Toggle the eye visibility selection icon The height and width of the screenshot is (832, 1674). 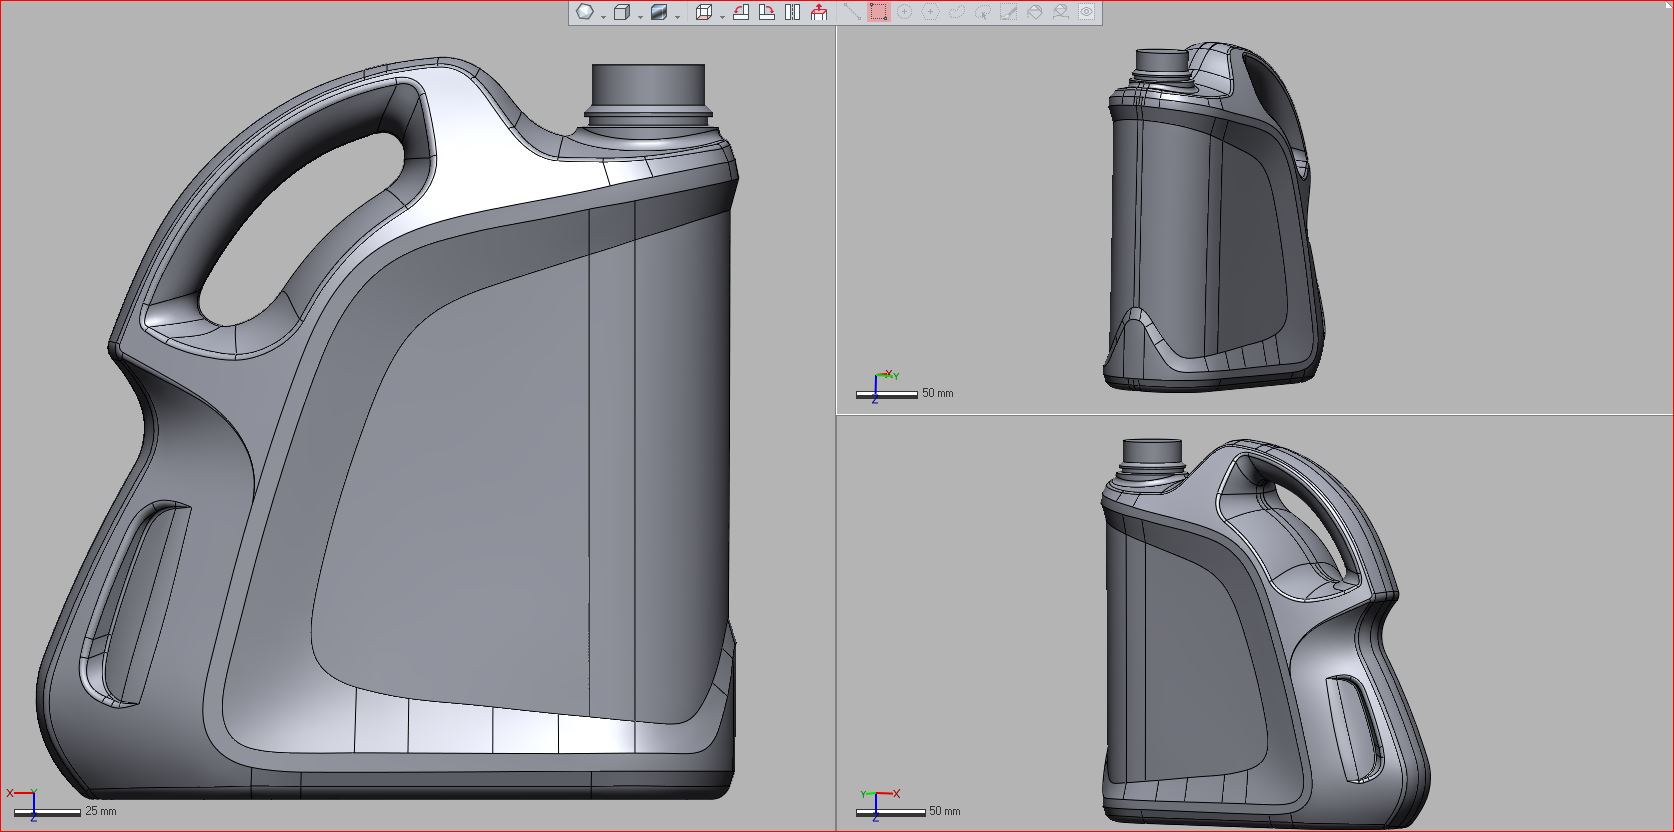tap(1087, 13)
